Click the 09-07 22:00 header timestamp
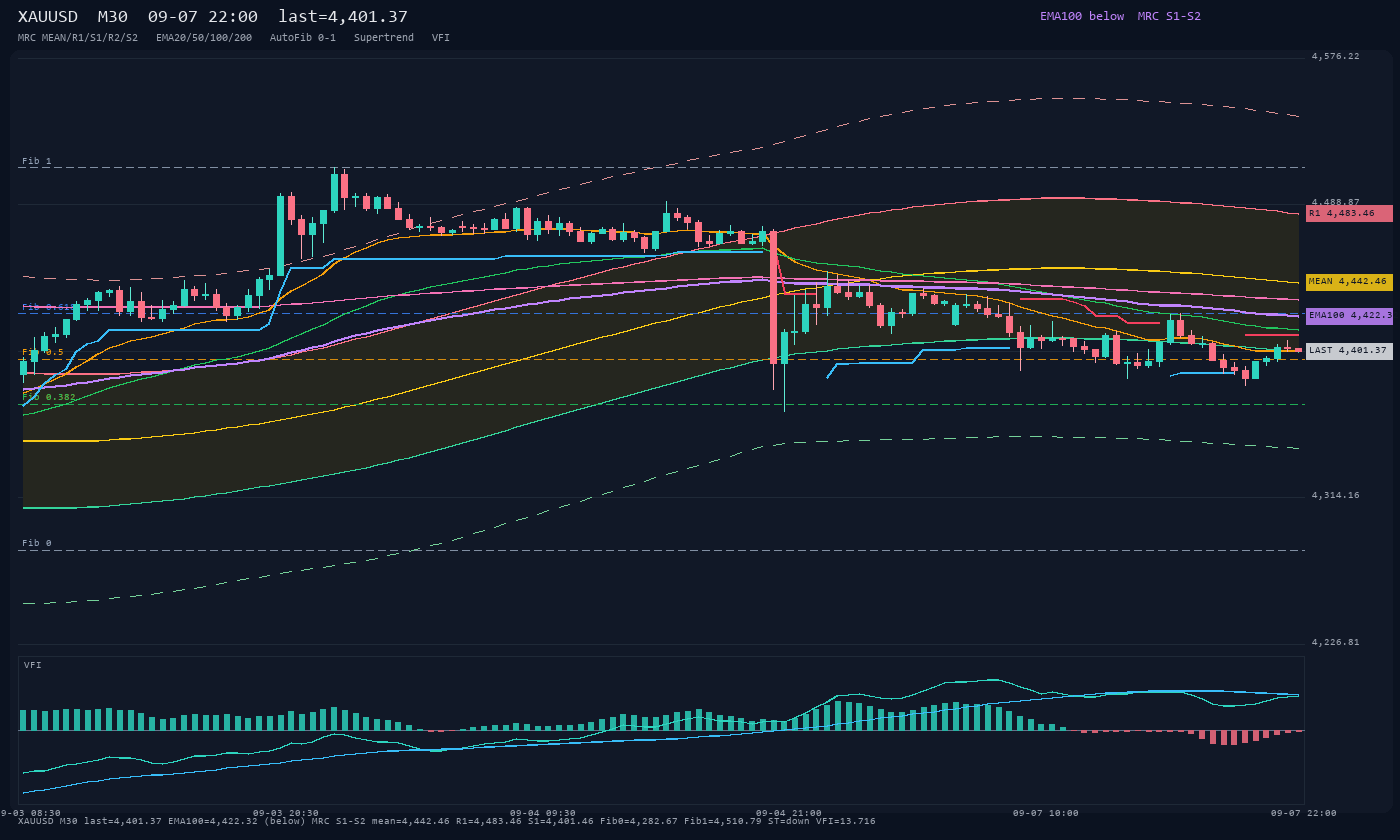Screen dimensions: 1400x840 pos(203,16)
